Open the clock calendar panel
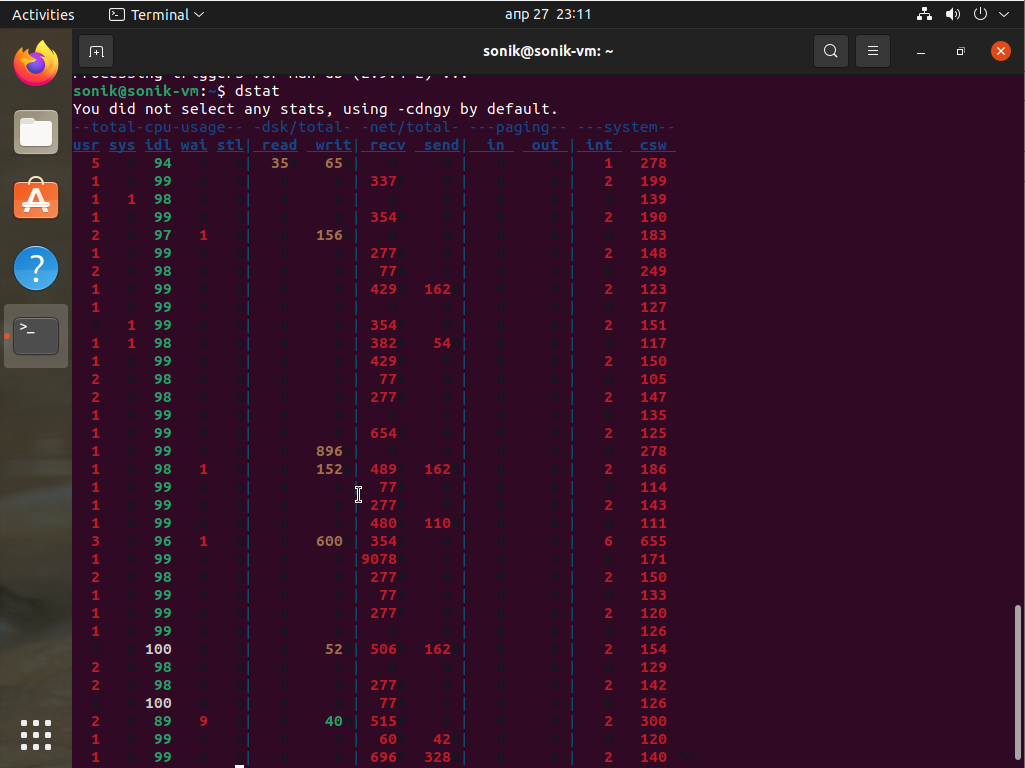1025x768 pixels. [548, 15]
